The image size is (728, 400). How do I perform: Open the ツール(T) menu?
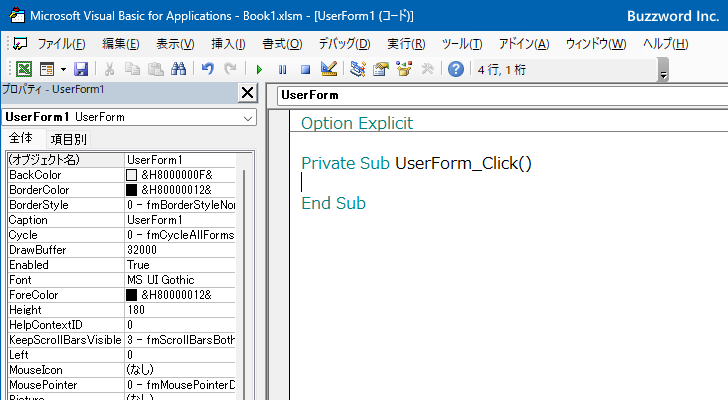click(462, 44)
